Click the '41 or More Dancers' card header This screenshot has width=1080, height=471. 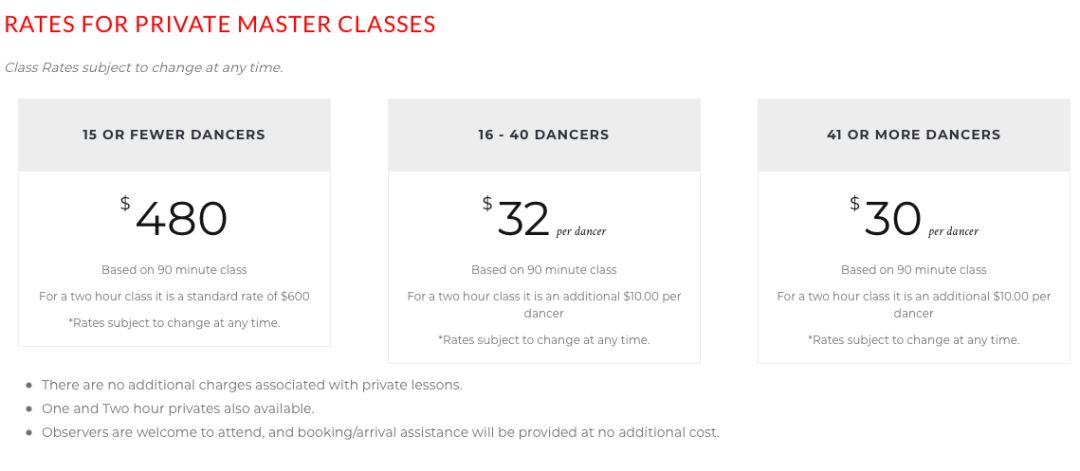[913, 134]
